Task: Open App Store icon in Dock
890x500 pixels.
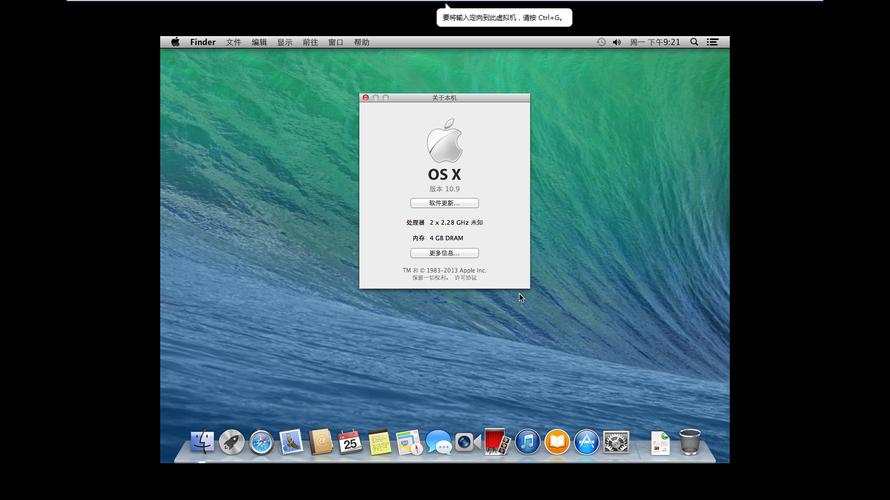Action: pos(586,442)
